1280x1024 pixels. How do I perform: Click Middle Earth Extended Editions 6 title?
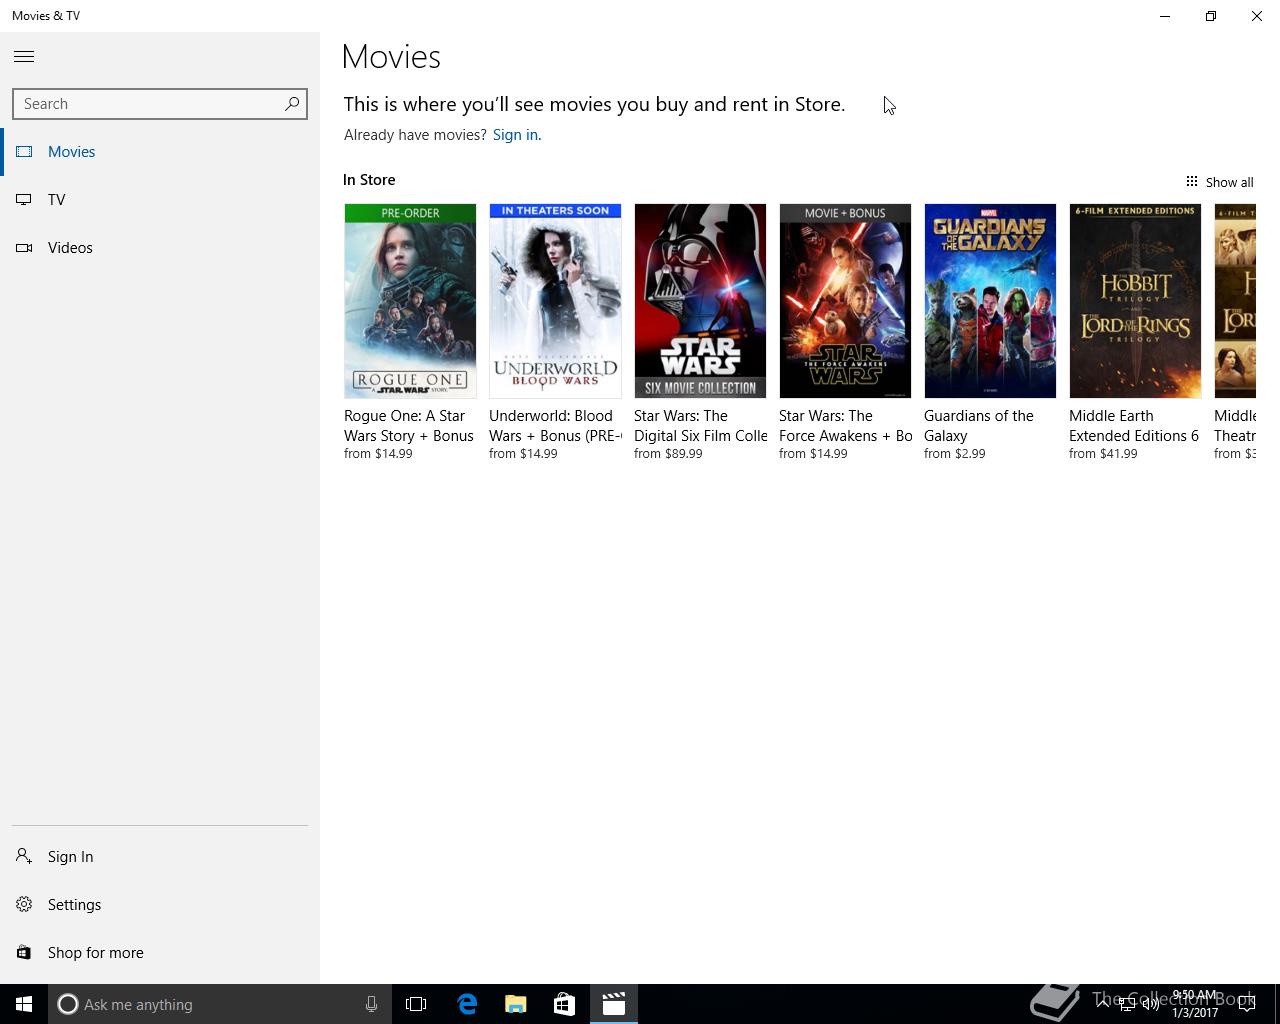pos(1134,426)
